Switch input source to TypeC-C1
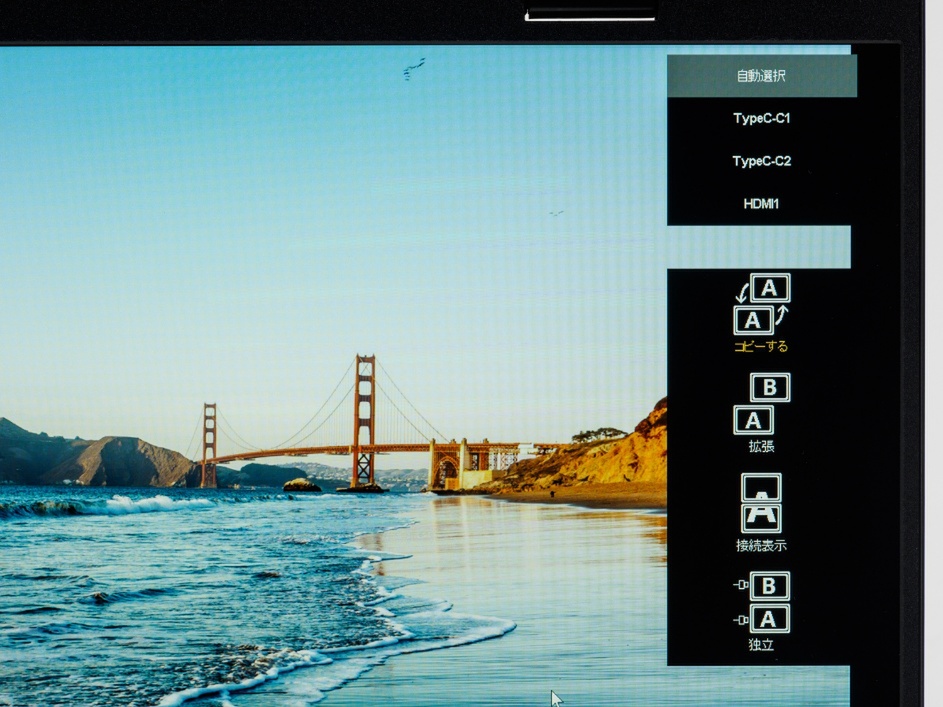The image size is (943, 707). tap(761, 118)
